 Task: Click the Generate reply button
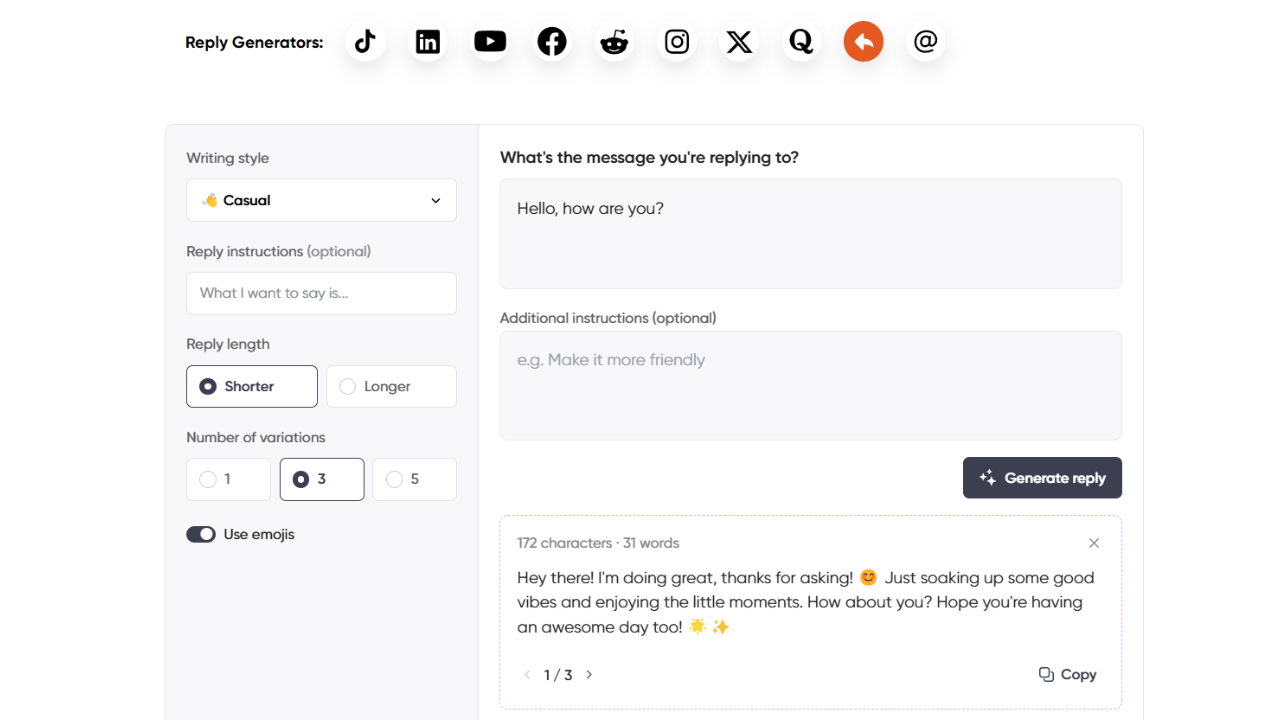(x=1042, y=478)
